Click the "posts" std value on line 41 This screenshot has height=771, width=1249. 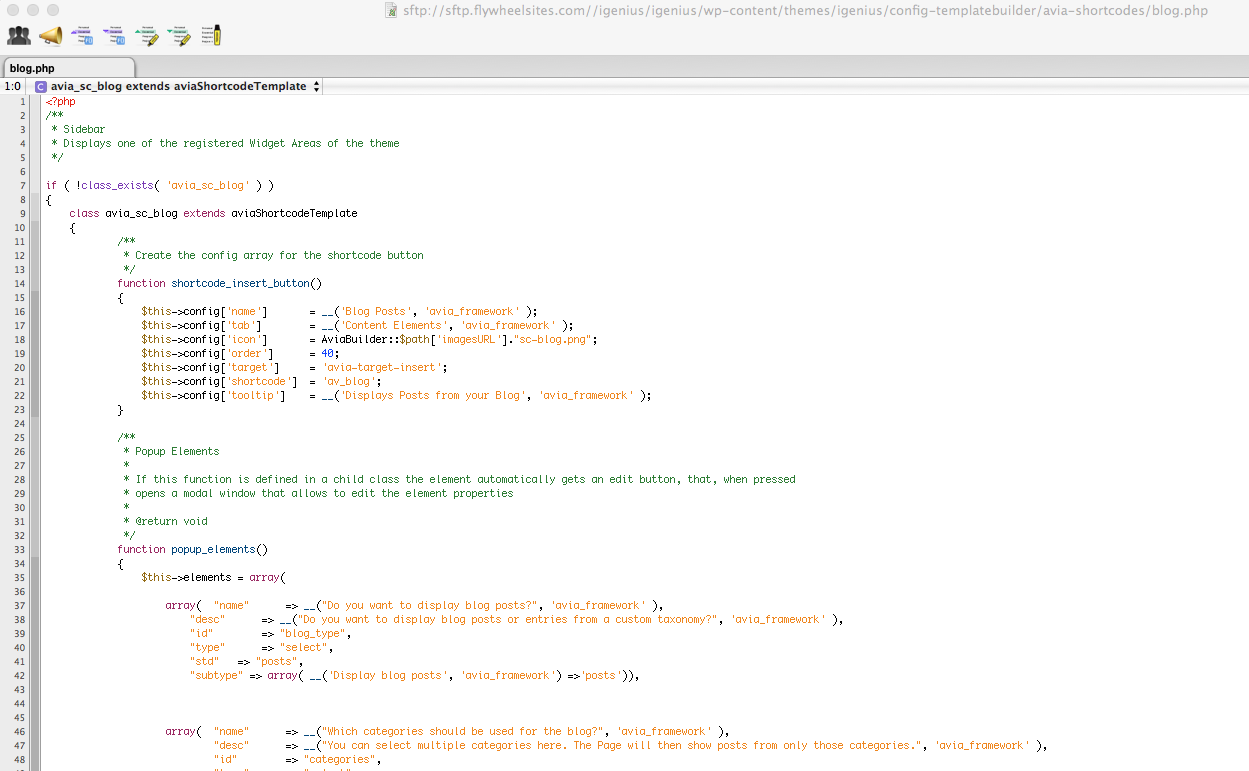(276, 661)
